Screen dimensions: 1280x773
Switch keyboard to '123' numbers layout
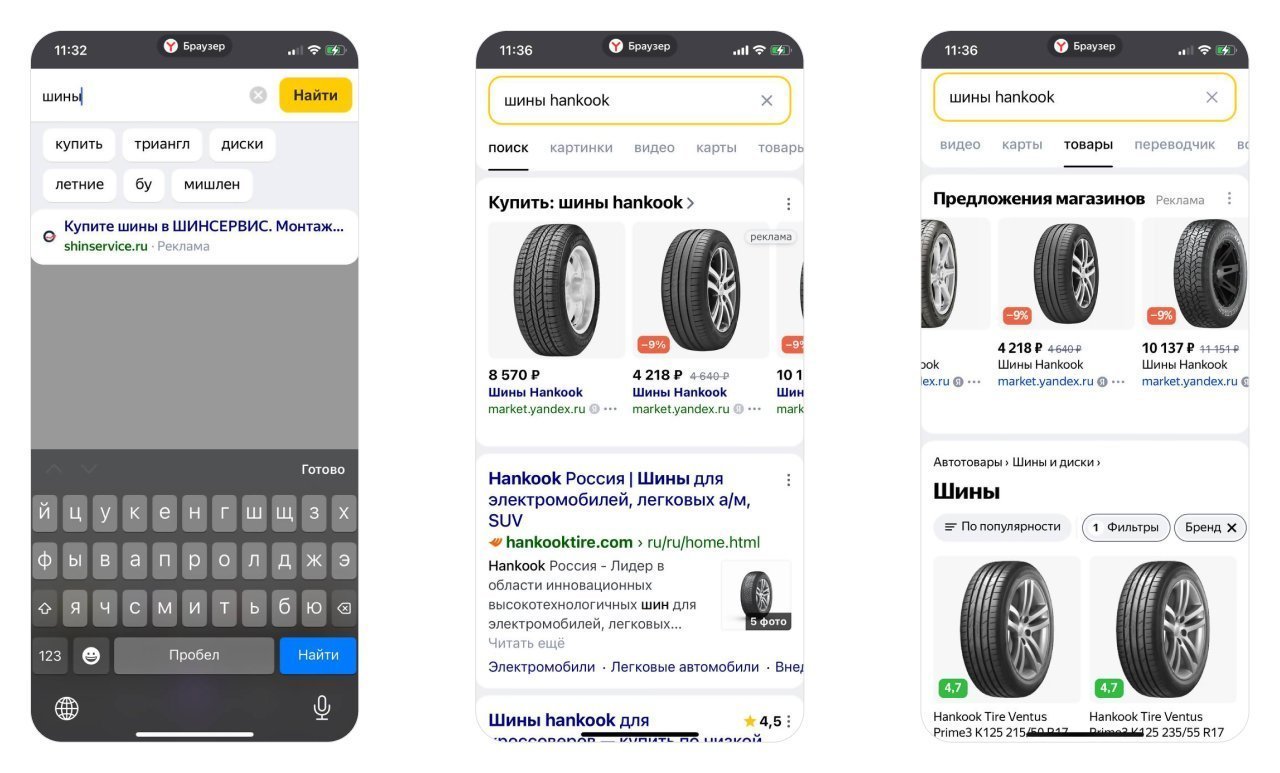click(x=50, y=656)
